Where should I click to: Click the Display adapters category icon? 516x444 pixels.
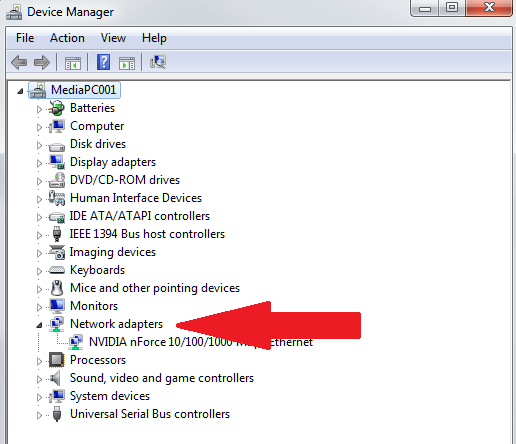(x=57, y=162)
